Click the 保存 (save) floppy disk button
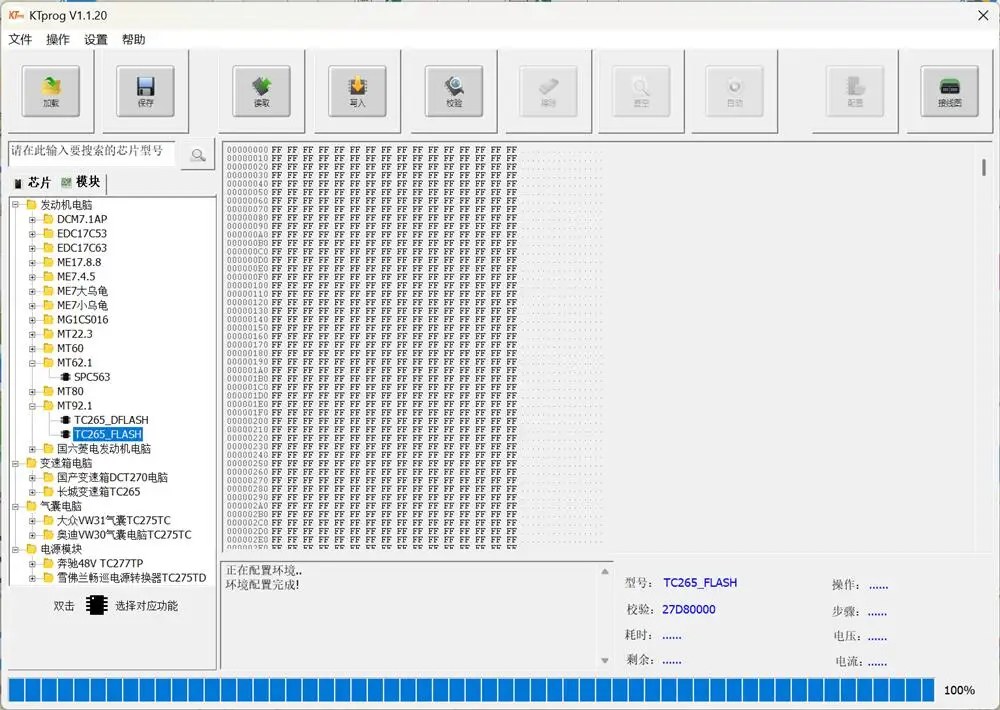The width and height of the screenshot is (1000, 710). click(x=145, y=91)
